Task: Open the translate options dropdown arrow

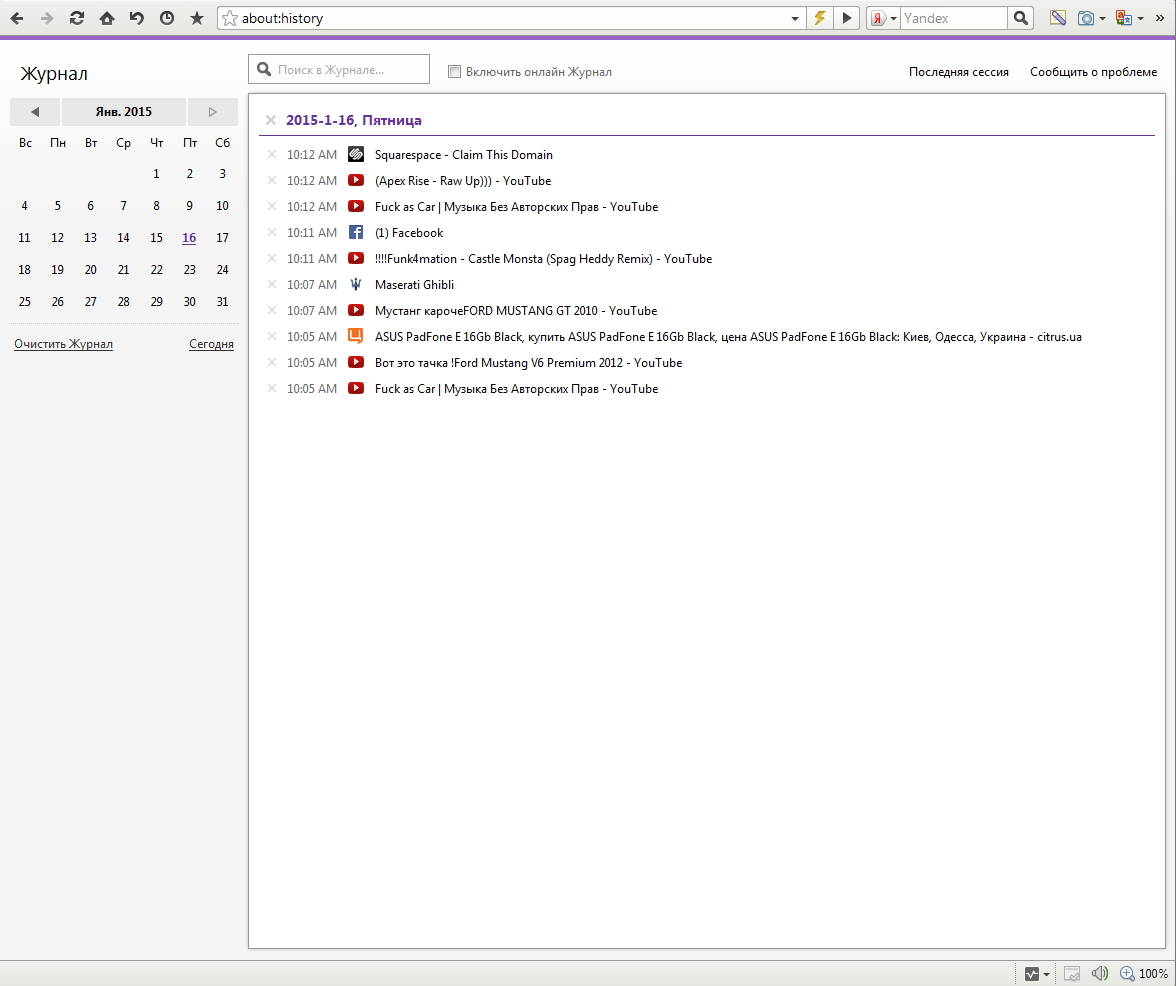Action: 1140,18
